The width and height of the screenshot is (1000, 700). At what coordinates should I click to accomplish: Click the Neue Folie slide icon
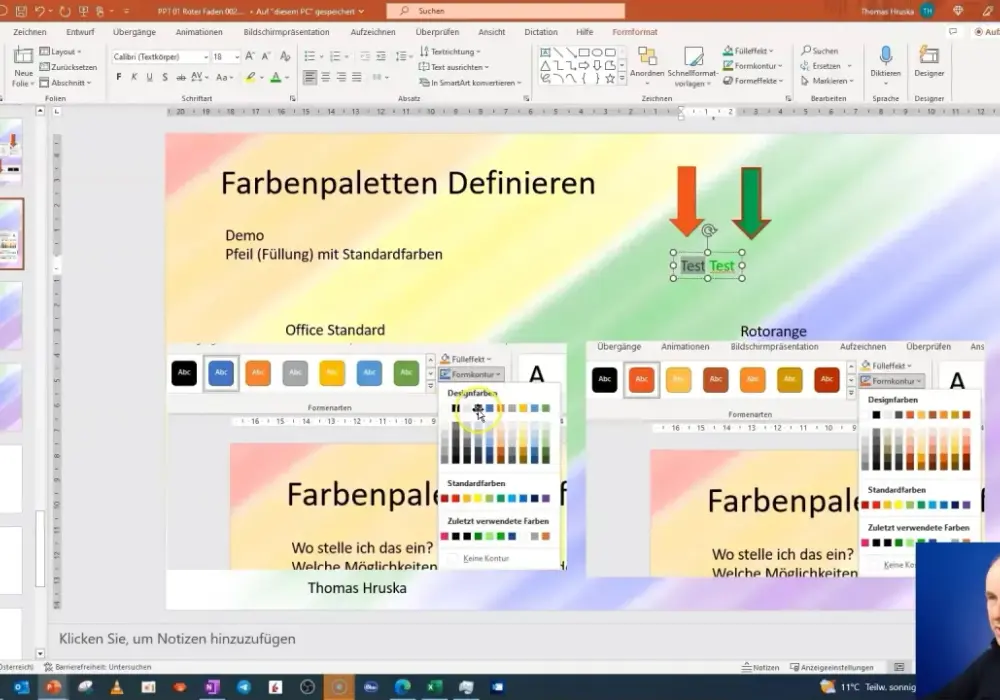pyautogui.click(x=24, y=57)
